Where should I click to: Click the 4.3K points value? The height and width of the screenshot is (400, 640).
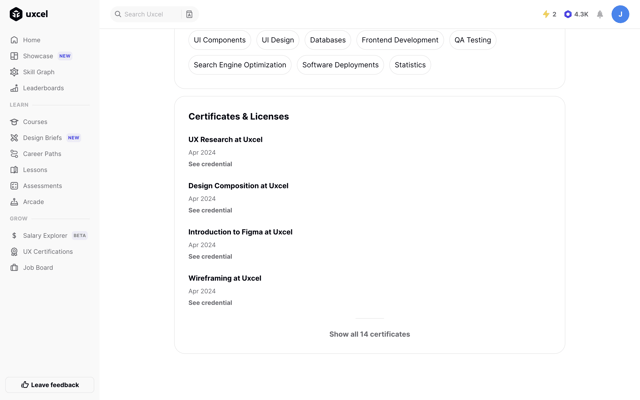click(581, 14)
